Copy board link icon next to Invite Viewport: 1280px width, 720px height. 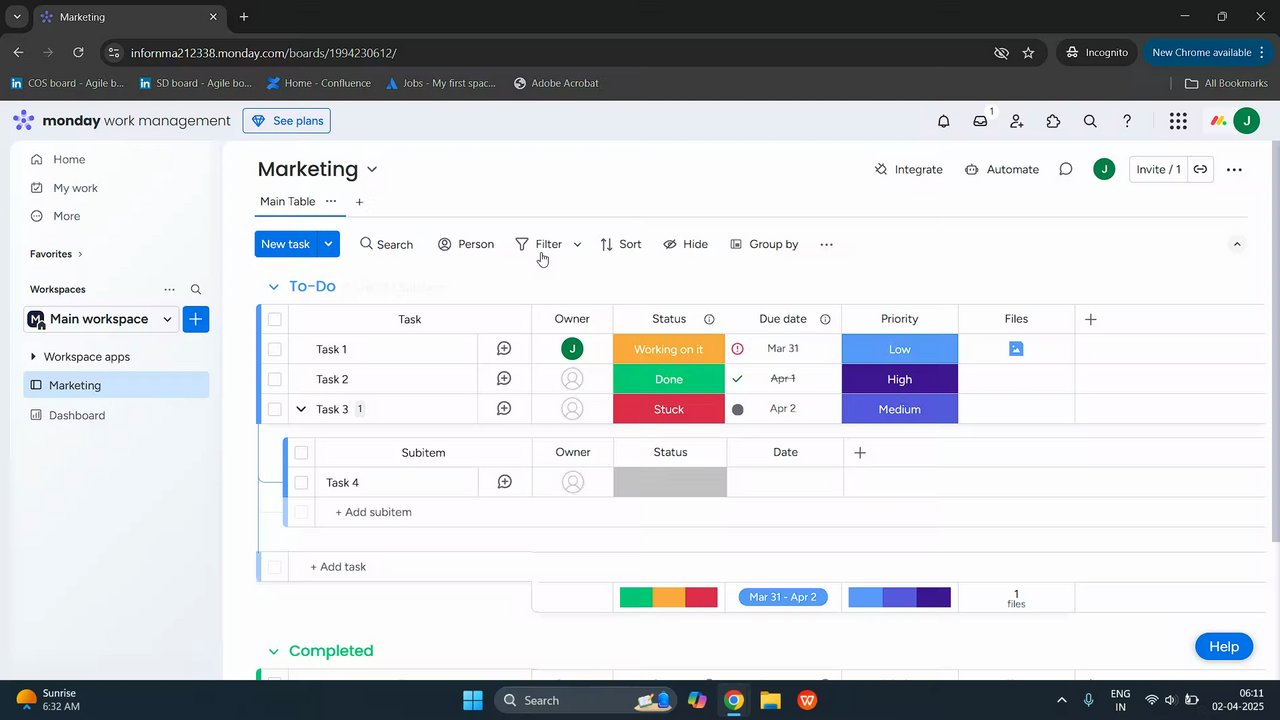pyautogui.click(x=1200, y=169)
